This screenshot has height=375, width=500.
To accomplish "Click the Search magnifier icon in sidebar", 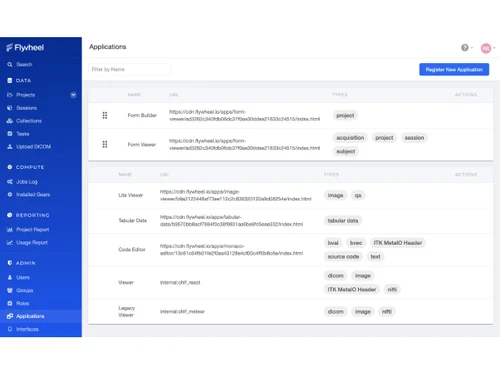I will 10,64.
